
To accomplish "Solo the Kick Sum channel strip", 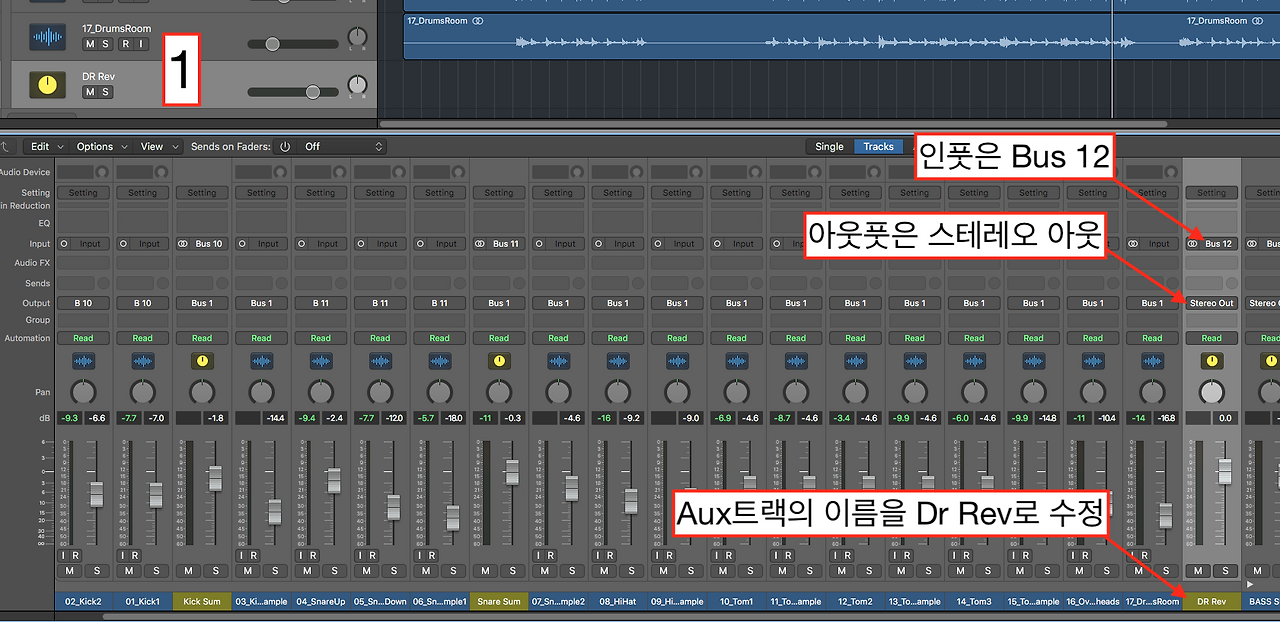I will 216,571.
